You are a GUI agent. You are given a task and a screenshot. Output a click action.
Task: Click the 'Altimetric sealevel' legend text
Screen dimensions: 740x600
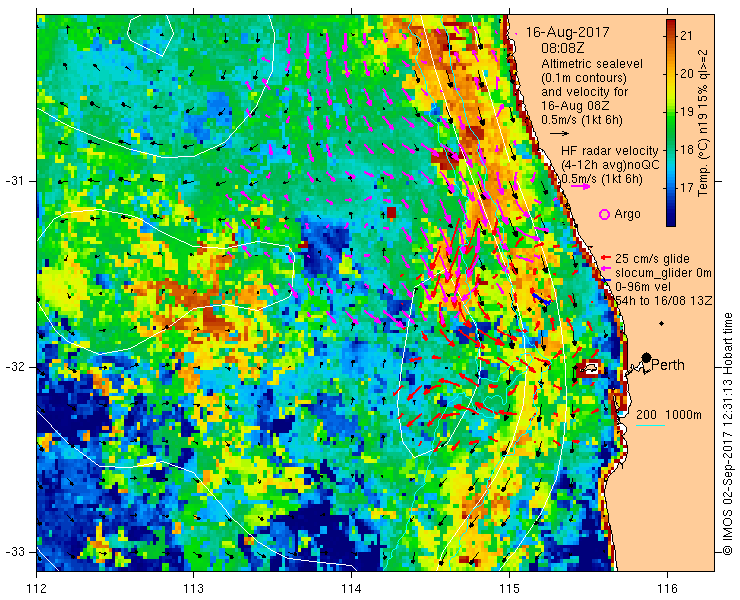click(x=592, y=64)
